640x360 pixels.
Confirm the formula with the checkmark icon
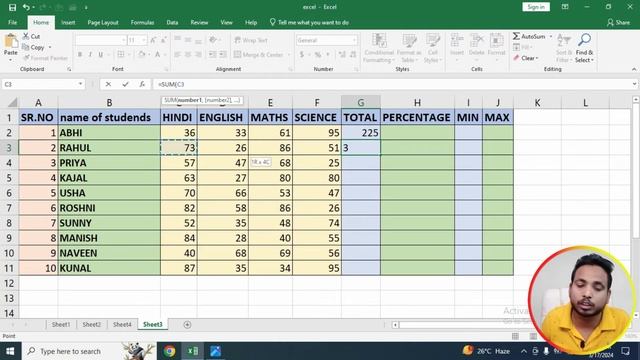[125, 84]
